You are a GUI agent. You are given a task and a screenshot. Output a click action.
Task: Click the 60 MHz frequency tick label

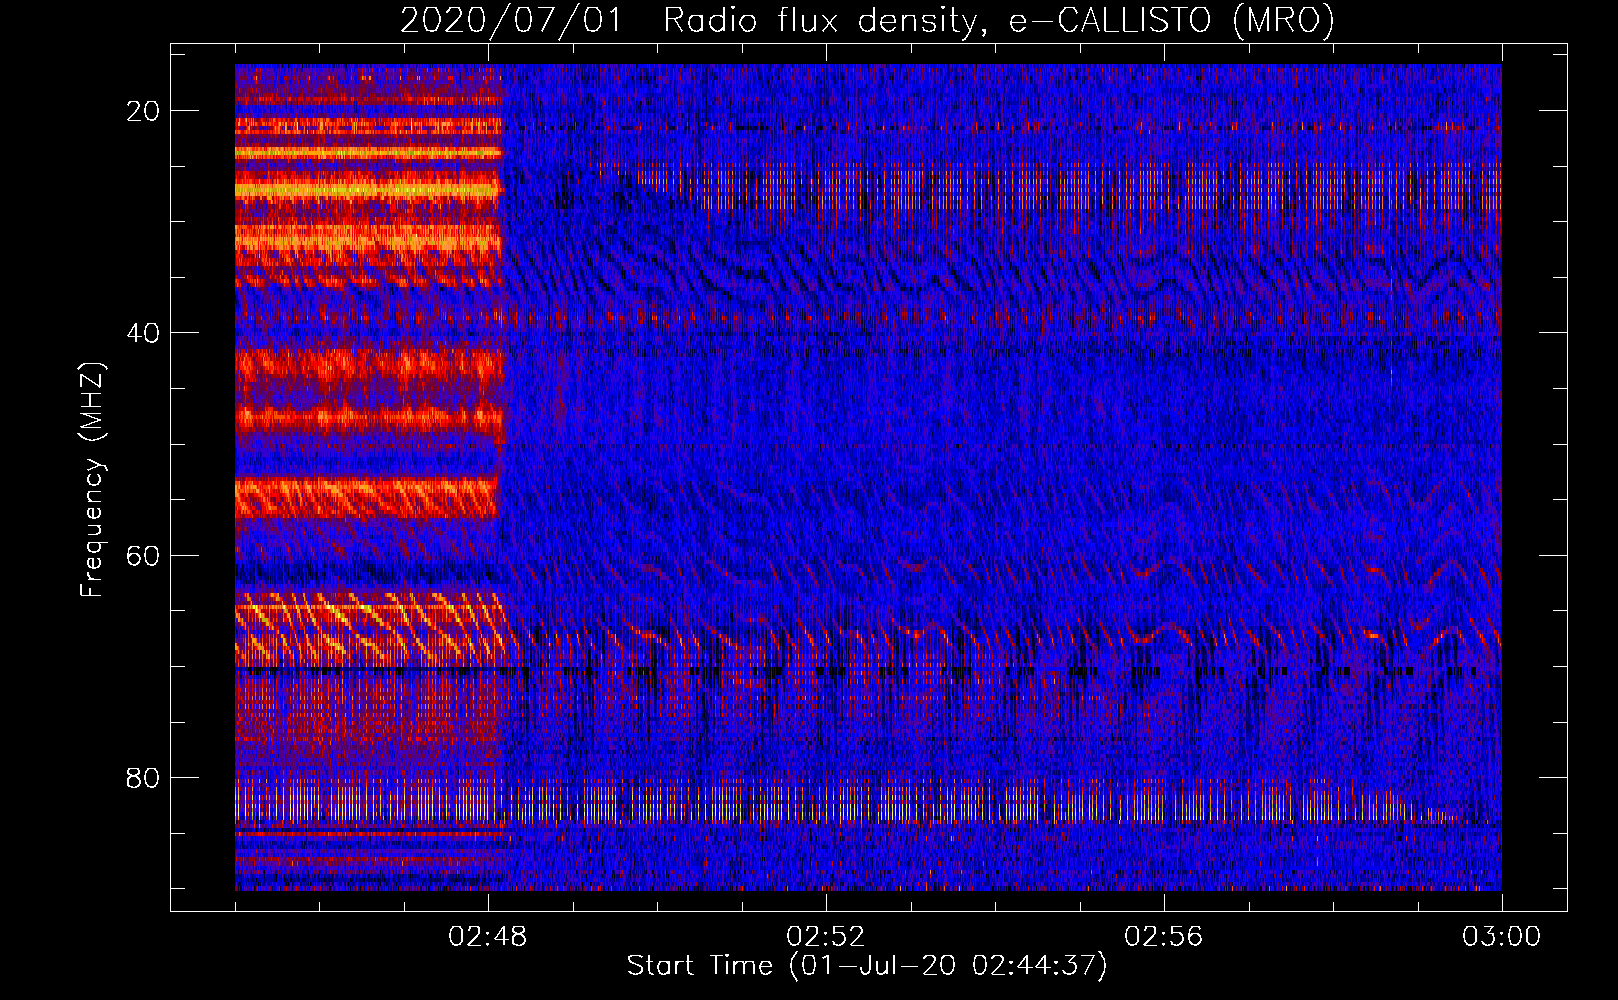tap(144, 555)
